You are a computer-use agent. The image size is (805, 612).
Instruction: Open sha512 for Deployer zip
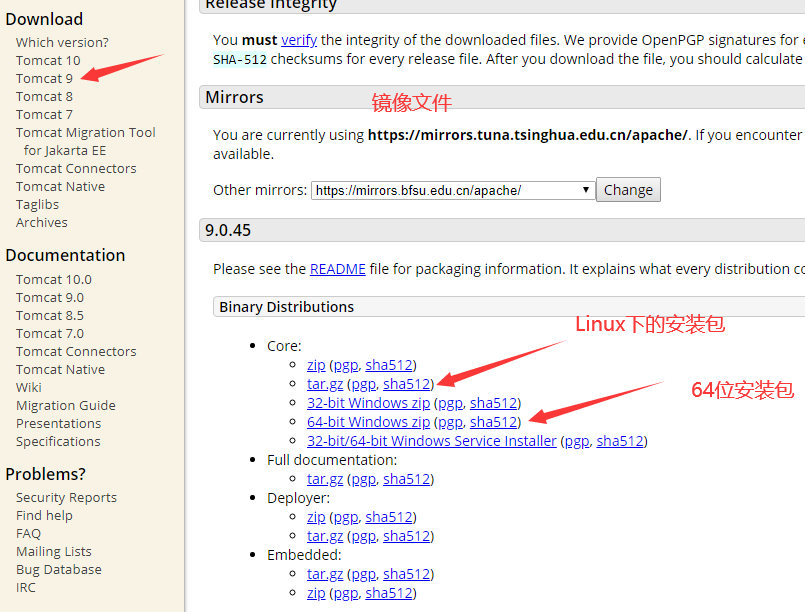tap(389, 517)
